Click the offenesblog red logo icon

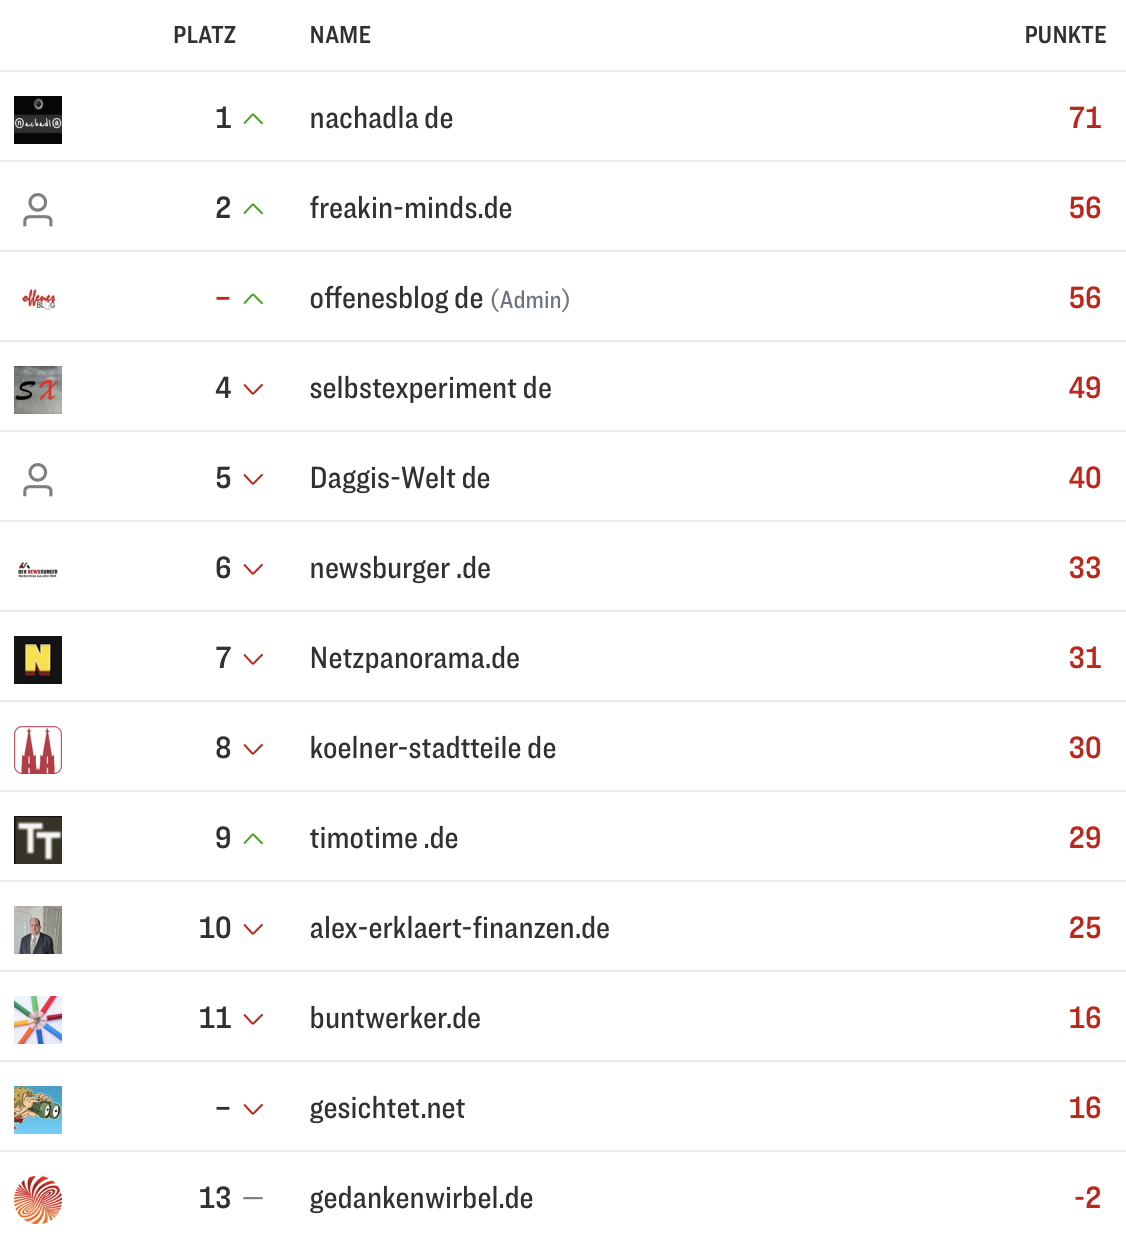click(x=38, y=299)
